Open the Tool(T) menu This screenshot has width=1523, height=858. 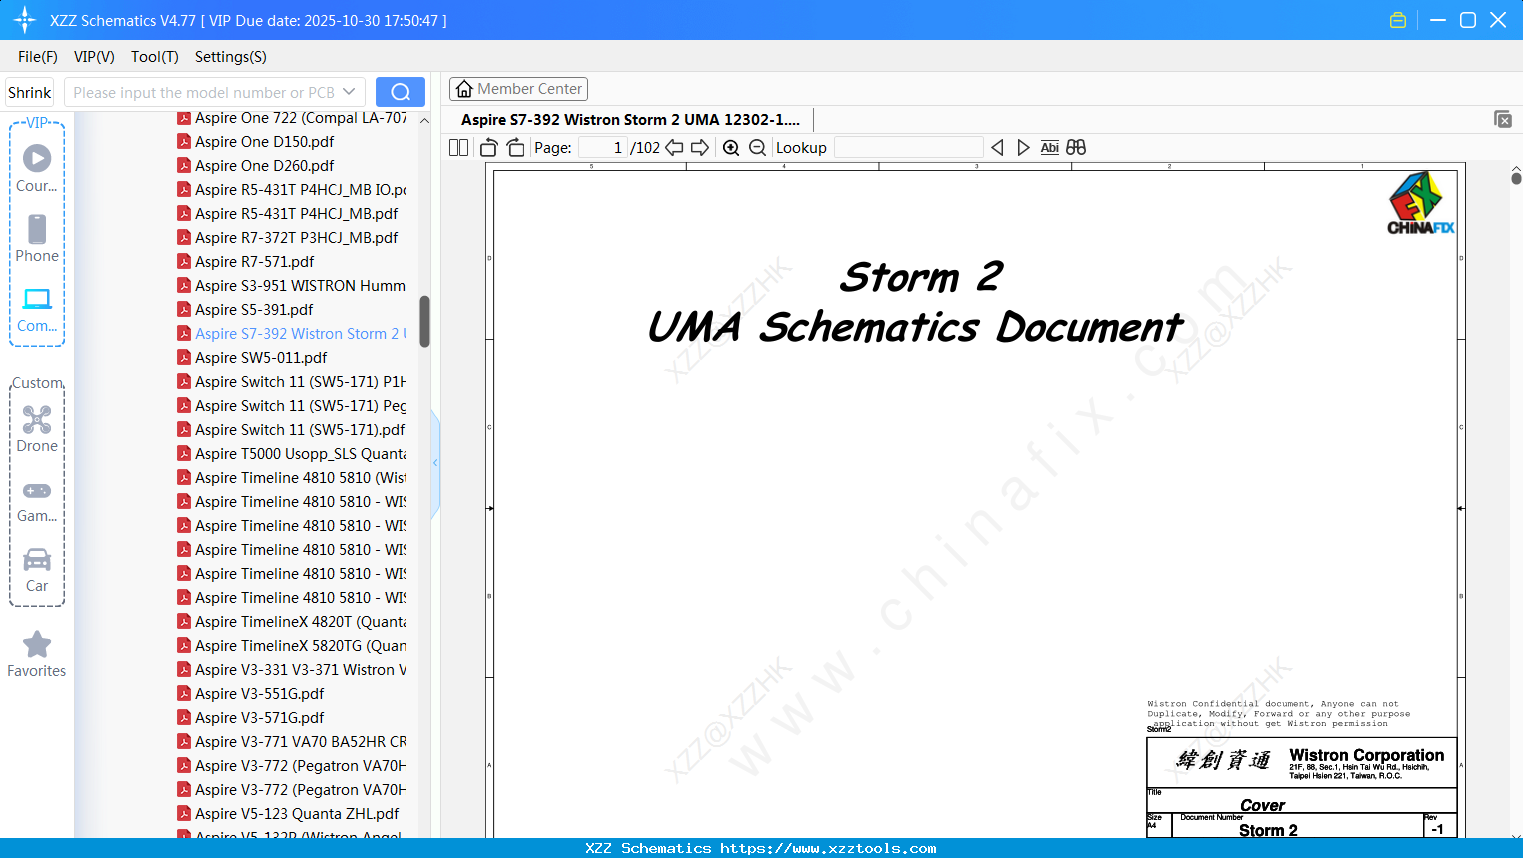coord(155,57)
